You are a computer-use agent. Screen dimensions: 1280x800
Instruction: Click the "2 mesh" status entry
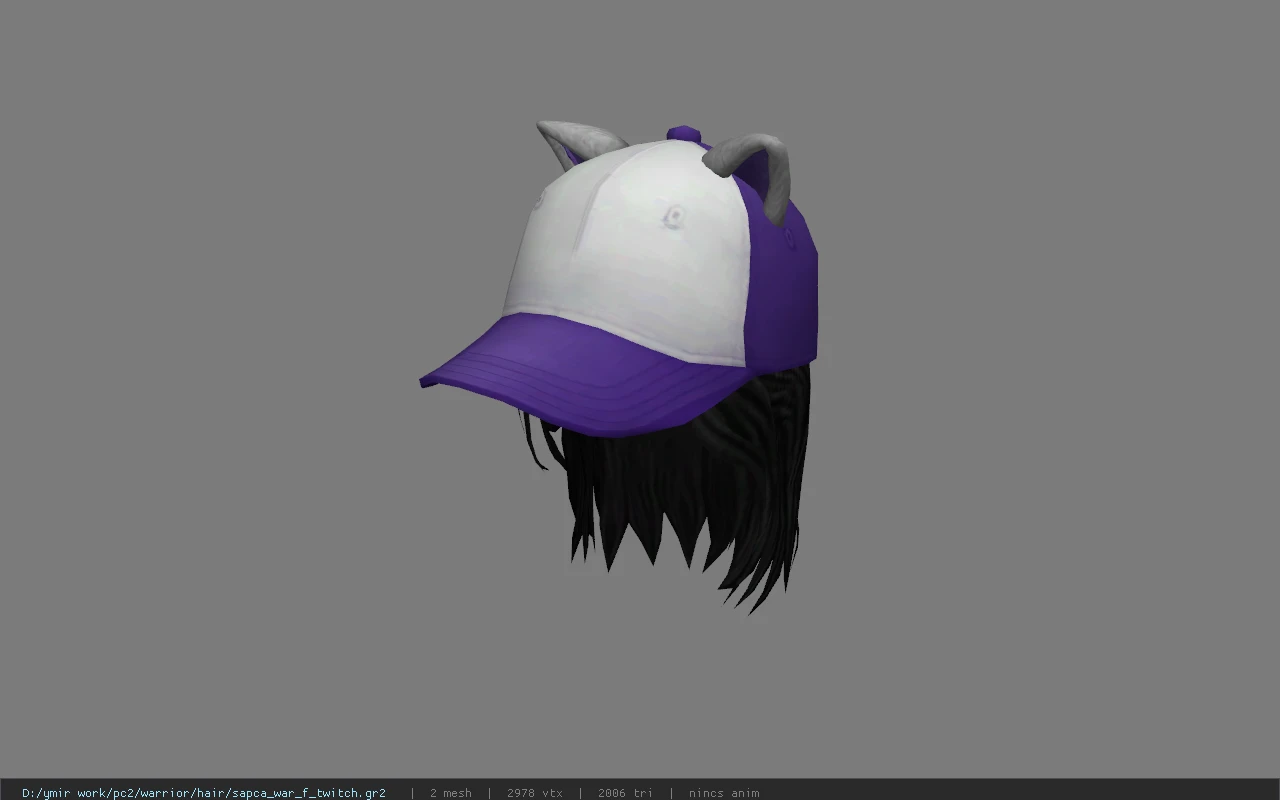[x=451, y=793]
